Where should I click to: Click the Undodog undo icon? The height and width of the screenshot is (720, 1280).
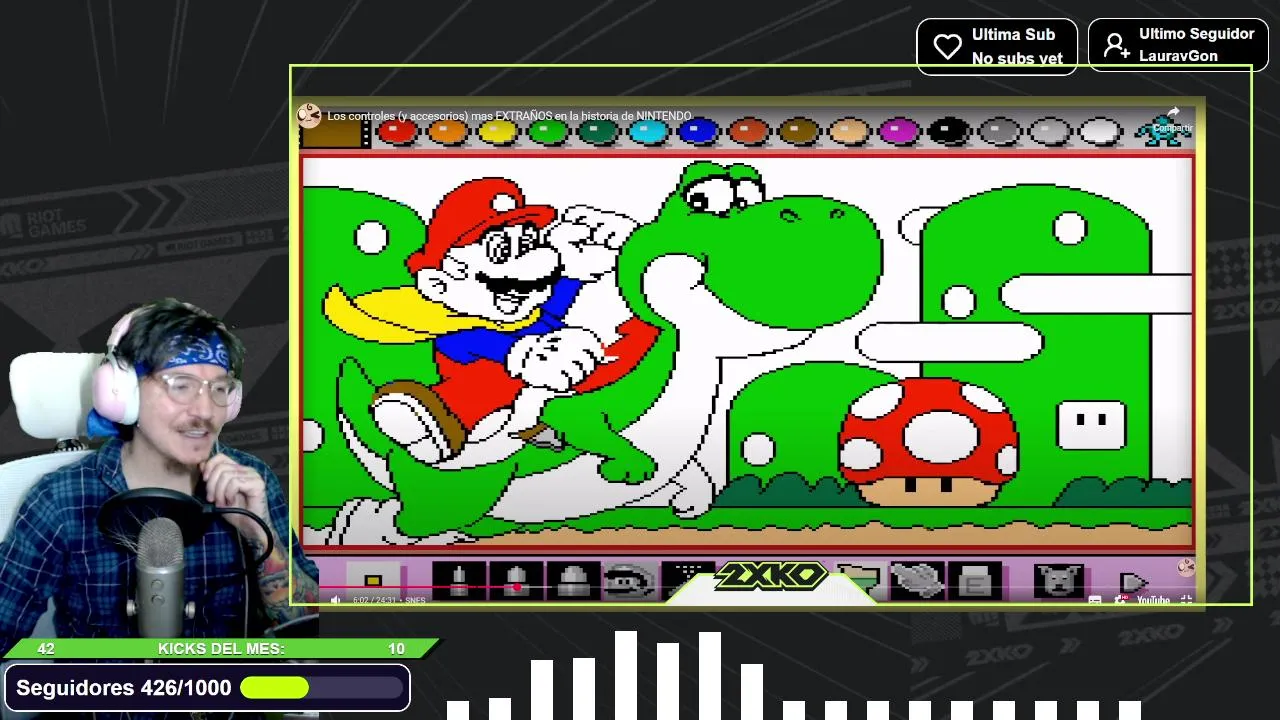tap(1059, 580)
